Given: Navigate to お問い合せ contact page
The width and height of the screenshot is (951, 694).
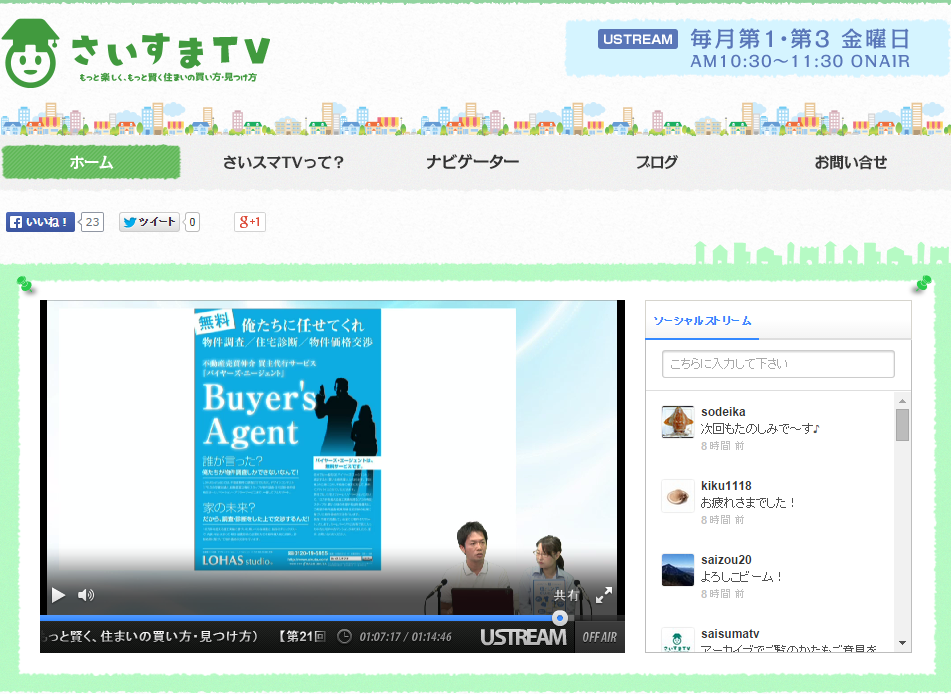Looking at the screenshot, I should tap(850, 162).
